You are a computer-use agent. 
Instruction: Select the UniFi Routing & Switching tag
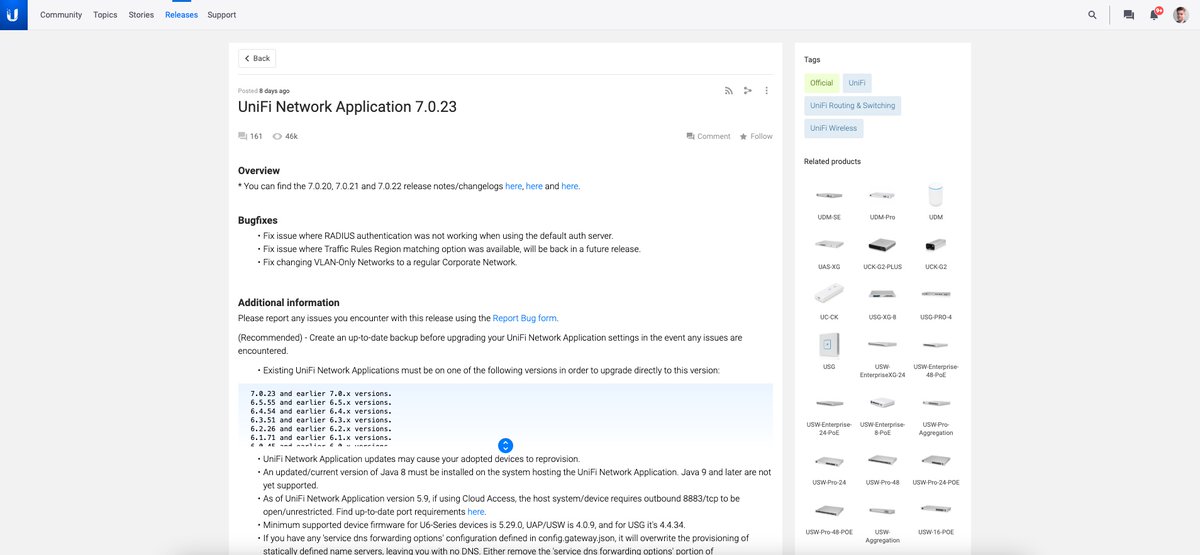(853, 105)
